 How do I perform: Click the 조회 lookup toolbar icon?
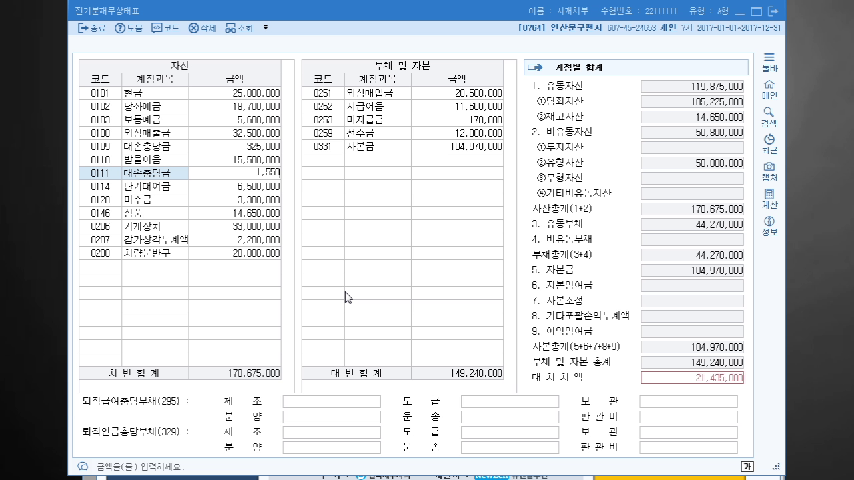click(239, 28)
